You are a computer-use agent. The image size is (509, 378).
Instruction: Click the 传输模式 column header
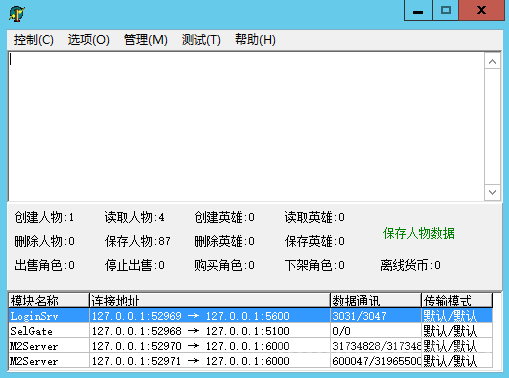point(457,301)
